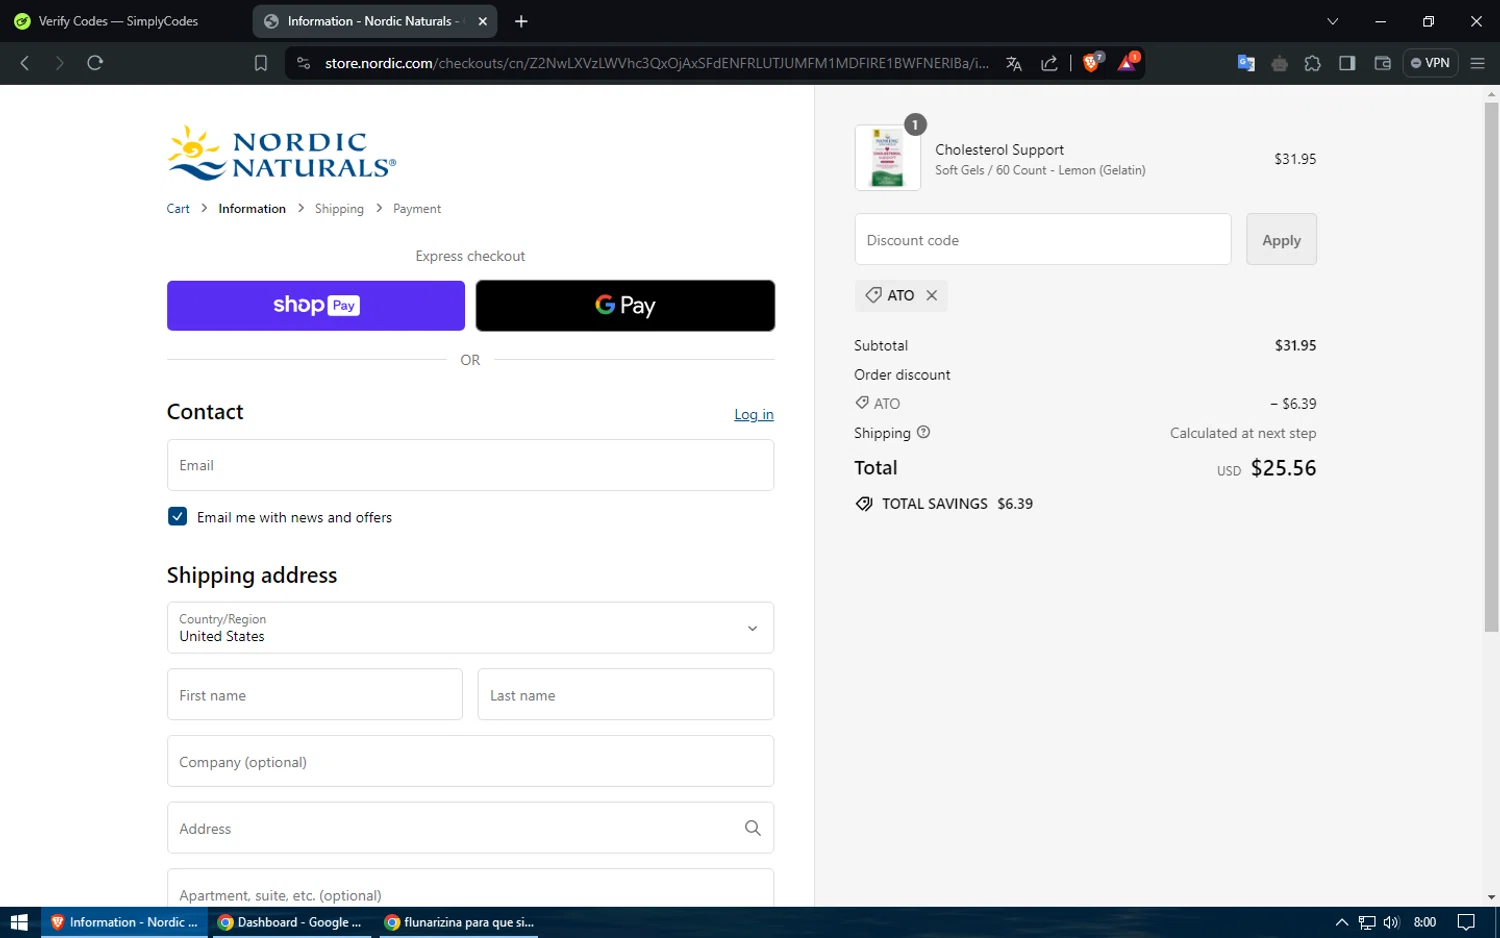Open a new tab with the plus
Viewport: 1500px width, 938px height.
[x=521, y=21]
